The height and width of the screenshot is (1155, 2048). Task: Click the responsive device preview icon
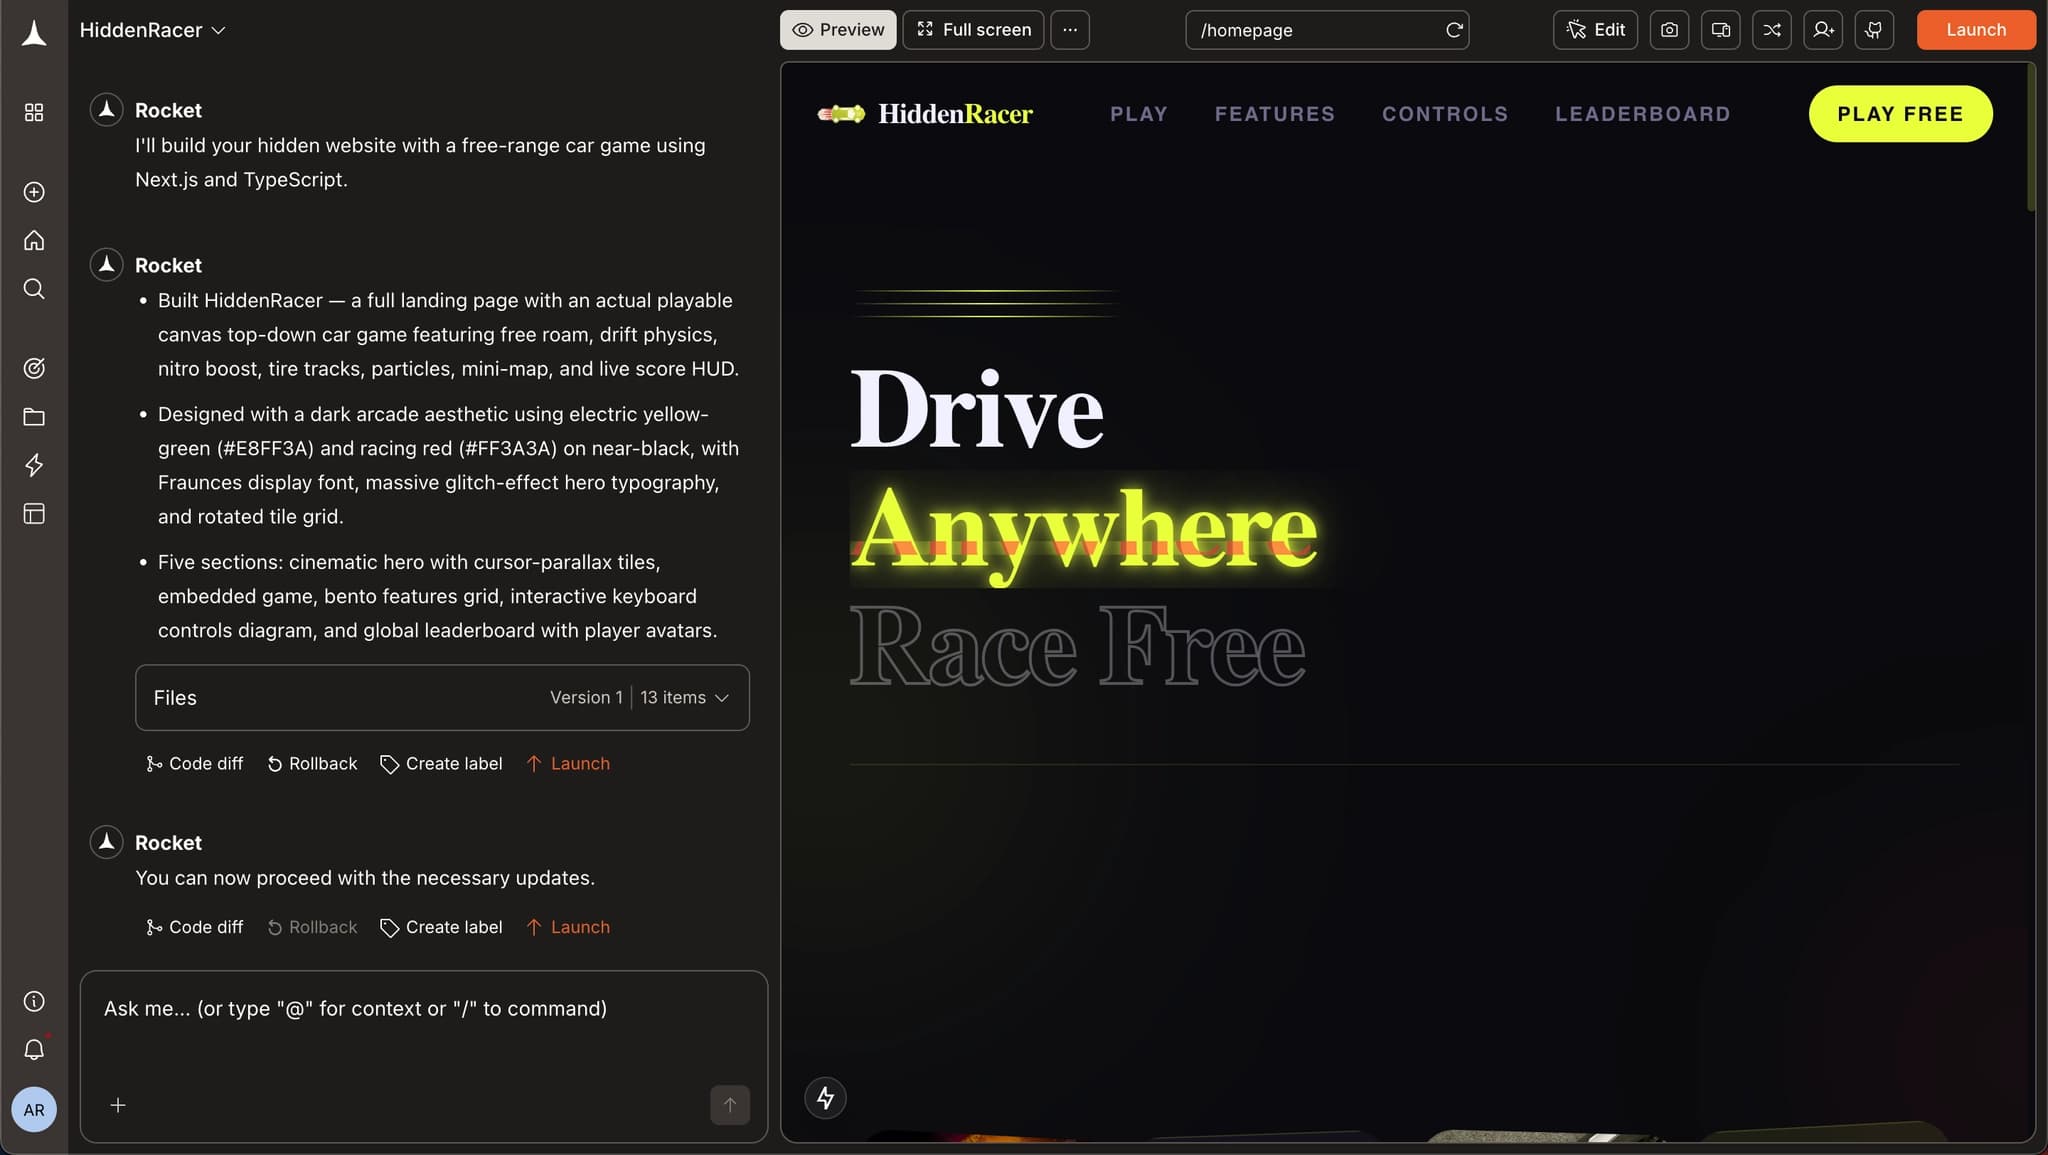[1720, 30]
